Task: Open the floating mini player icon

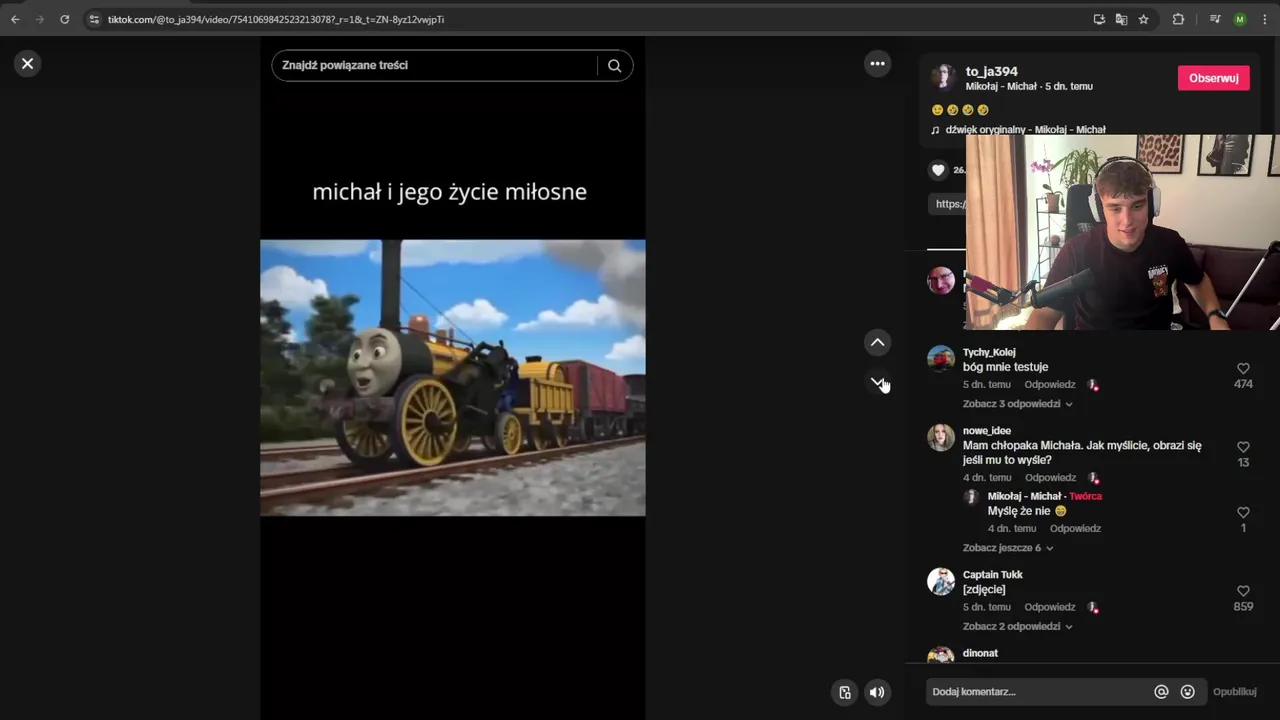Action: pos(845,692)
